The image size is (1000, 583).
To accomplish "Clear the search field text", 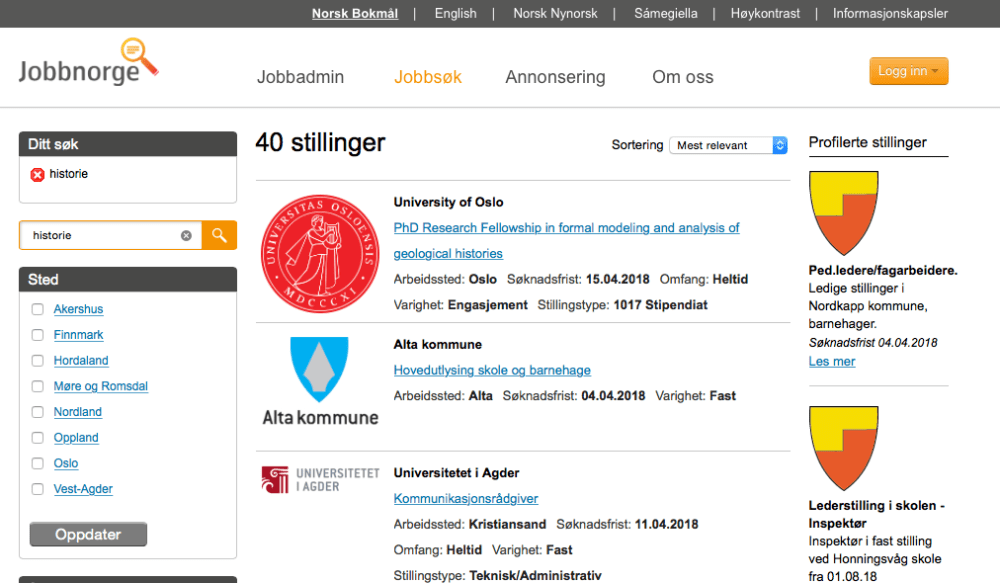I will tap(186, 236).
